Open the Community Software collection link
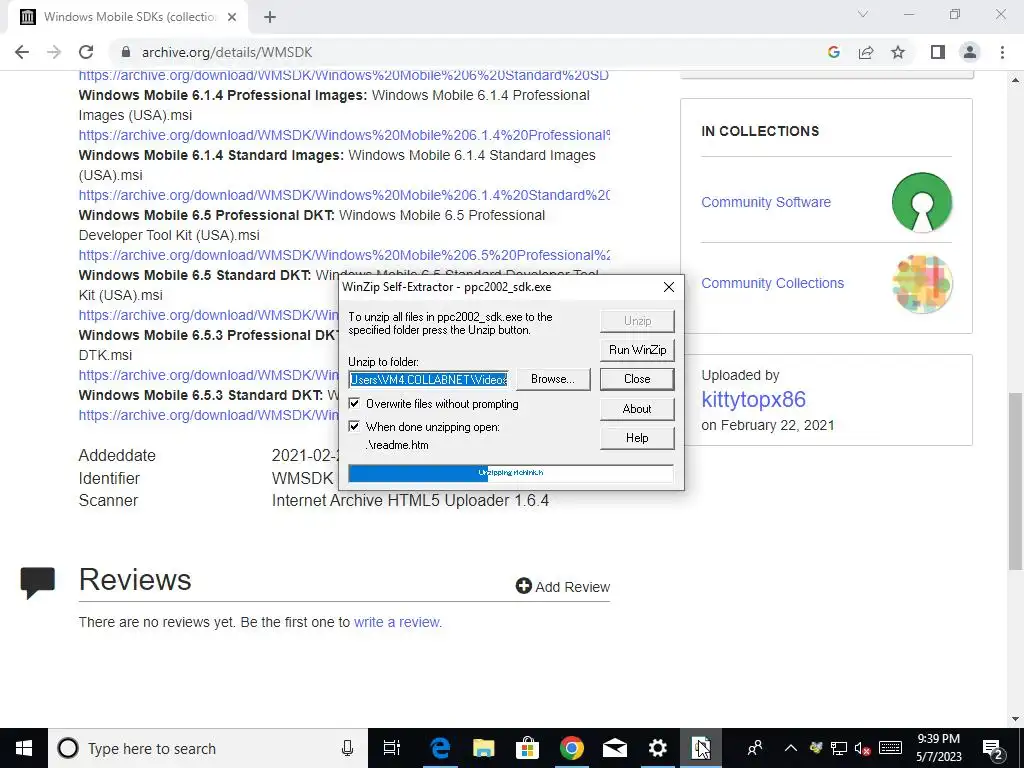The image size is (1024, 768). click(765, 202)
